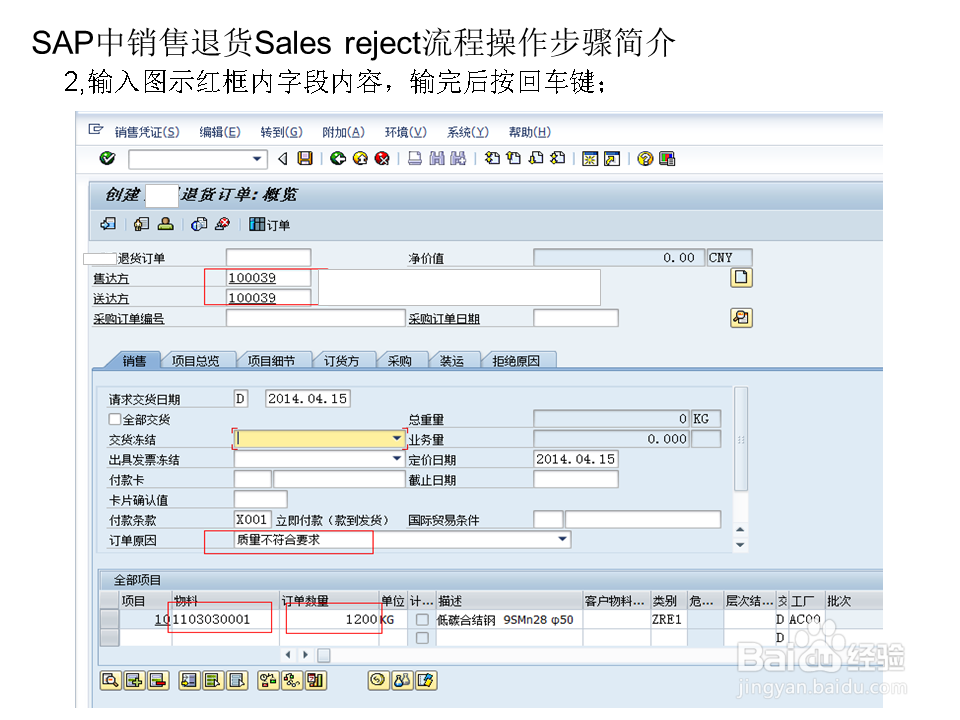Expand the 出具发票冻结 dropdown
Image resolution: width=960 pixels, height=720 pixels.
tap(397, 459)
